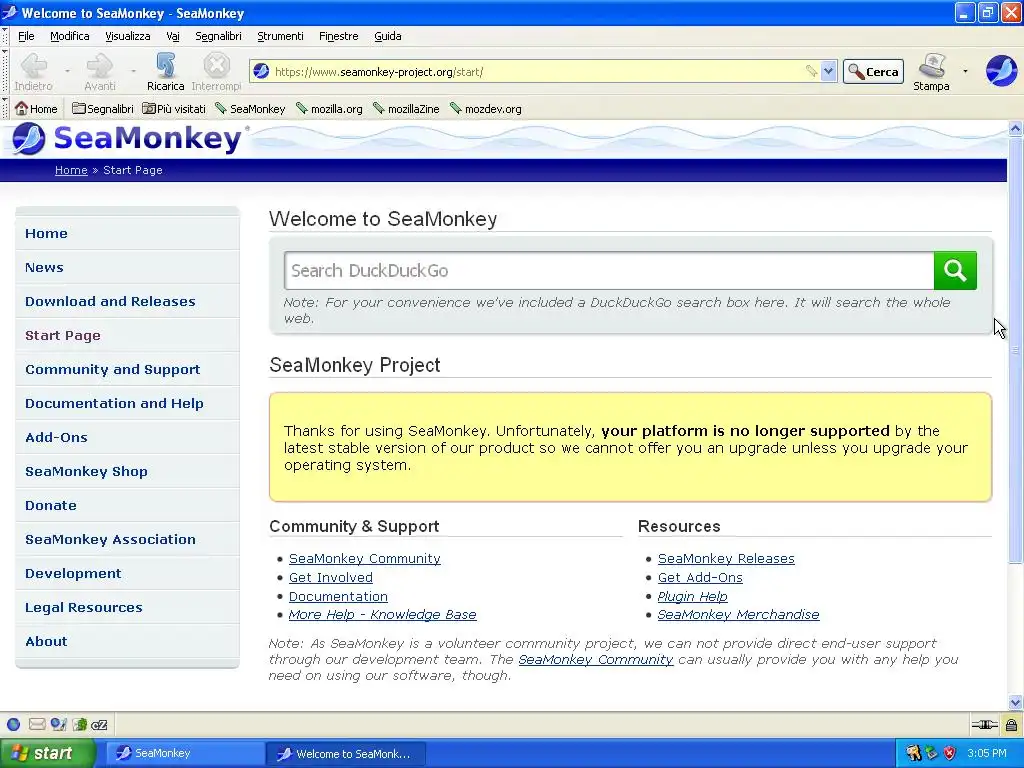Open the SeaMonkey Merchandise link
The image size is (1024, 768).
(739, 615)
